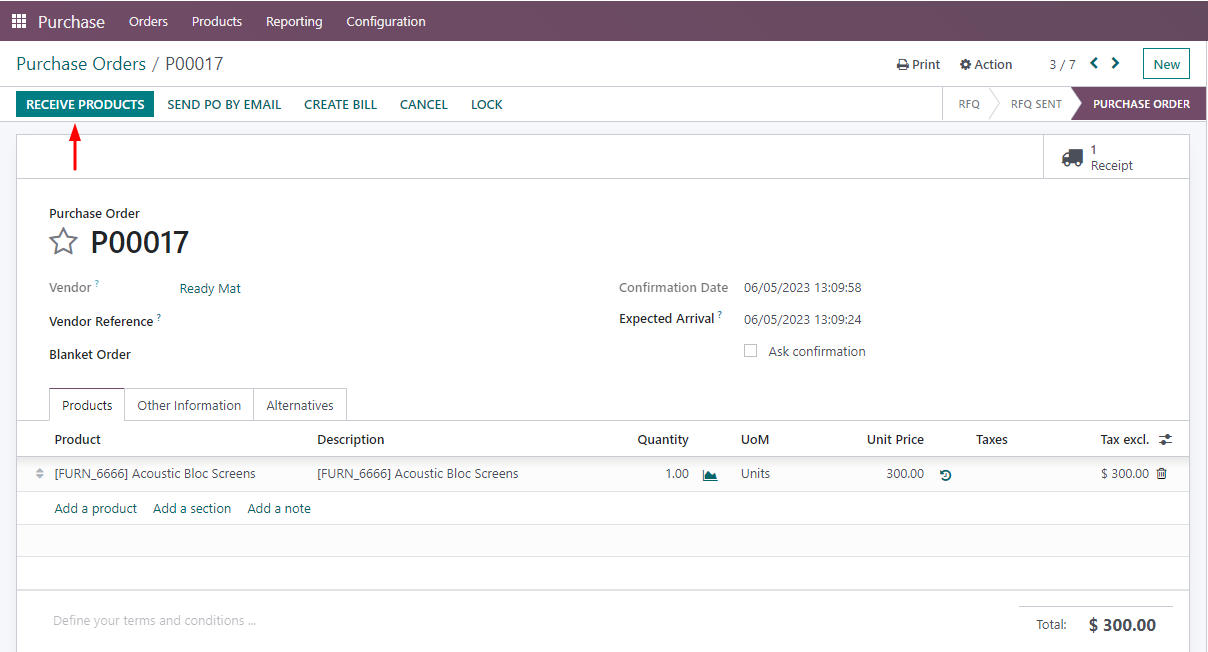The width and height of the screenshot is (1208, 652).
Task: Select the Purchase Order status stage
Action: [1141, 104]
